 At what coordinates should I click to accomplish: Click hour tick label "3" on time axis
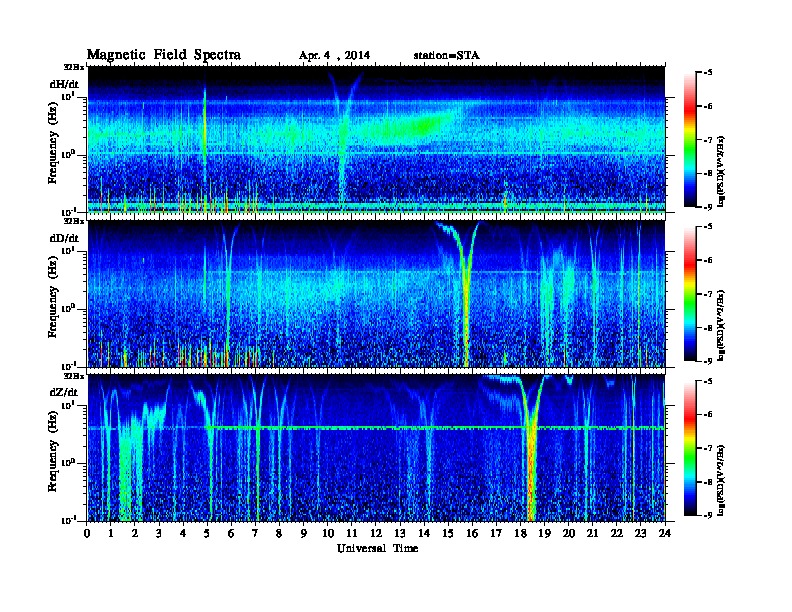tap(159, 533)
